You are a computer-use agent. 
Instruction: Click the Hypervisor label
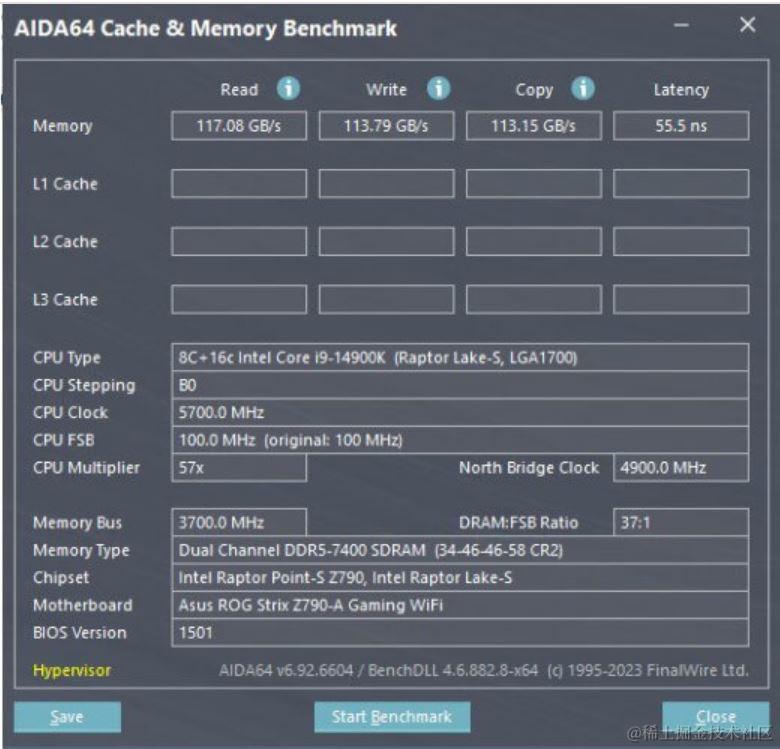[x=72, y=670]
